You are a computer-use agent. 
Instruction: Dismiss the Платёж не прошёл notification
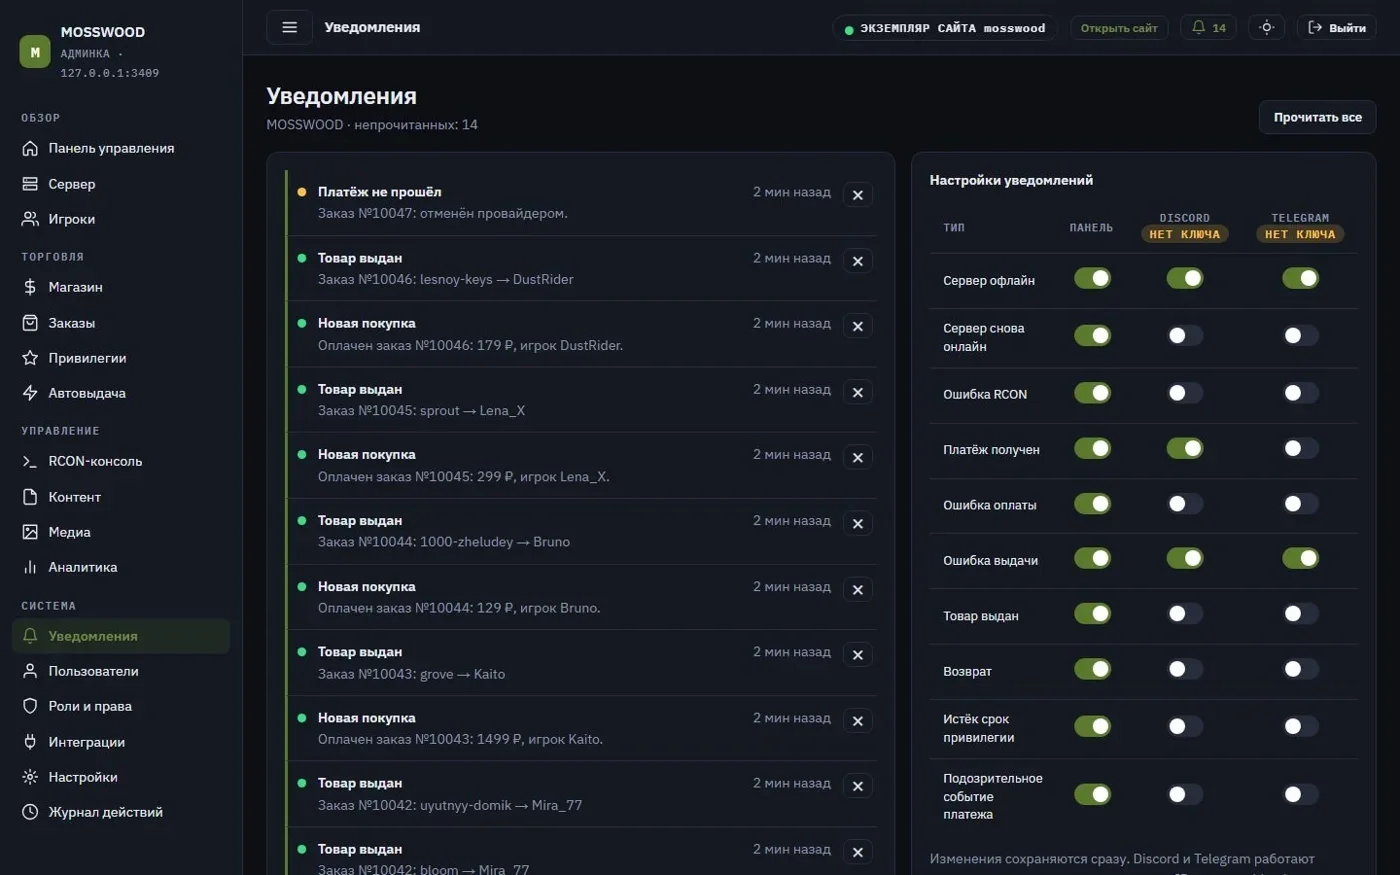pos(857,195)
